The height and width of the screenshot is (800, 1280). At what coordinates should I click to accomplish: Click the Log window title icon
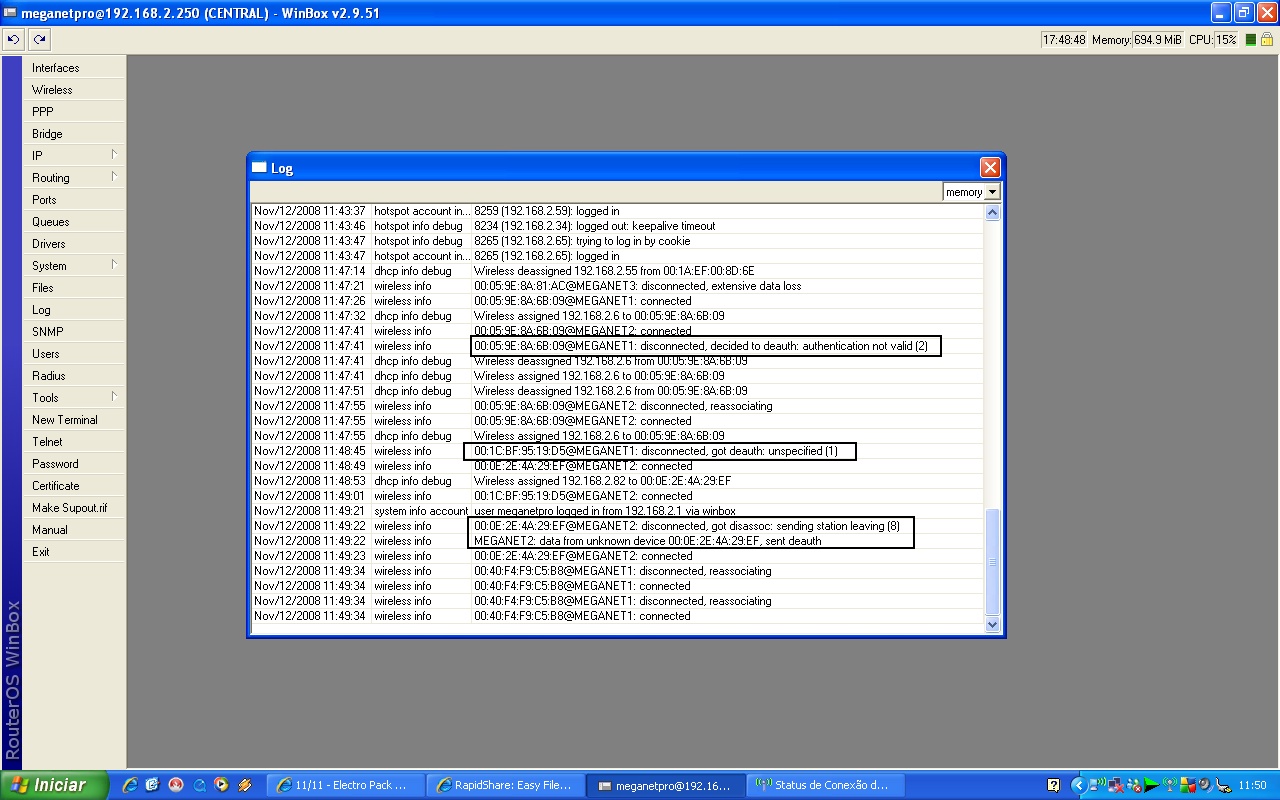point(259,168)
